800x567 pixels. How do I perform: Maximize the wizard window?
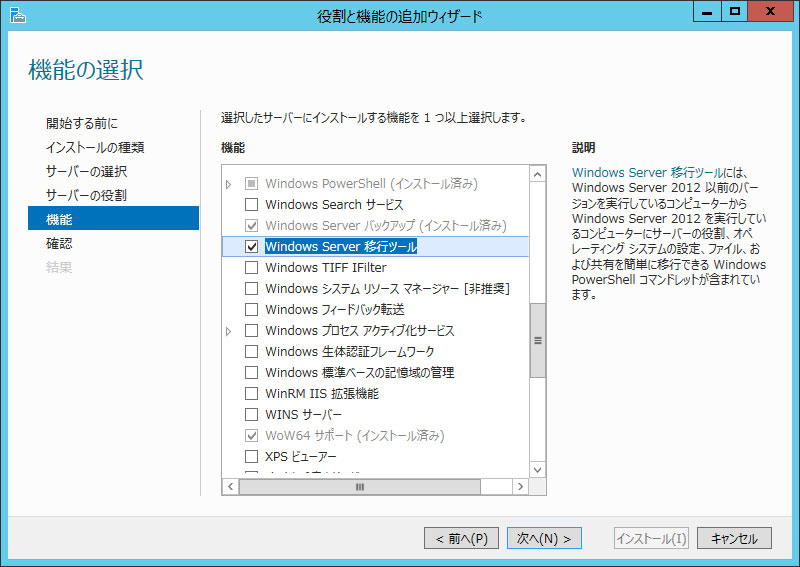click(734, 11)
